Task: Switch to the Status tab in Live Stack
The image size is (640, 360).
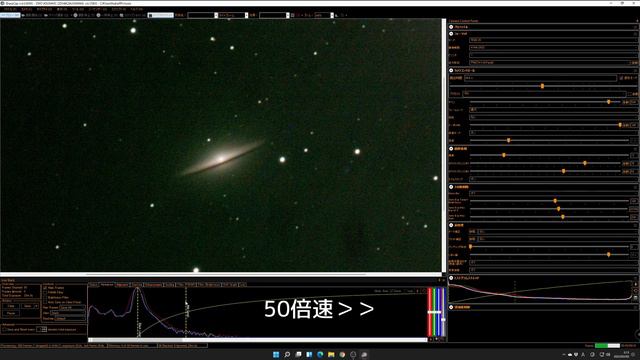Action: tap(94, 284)
